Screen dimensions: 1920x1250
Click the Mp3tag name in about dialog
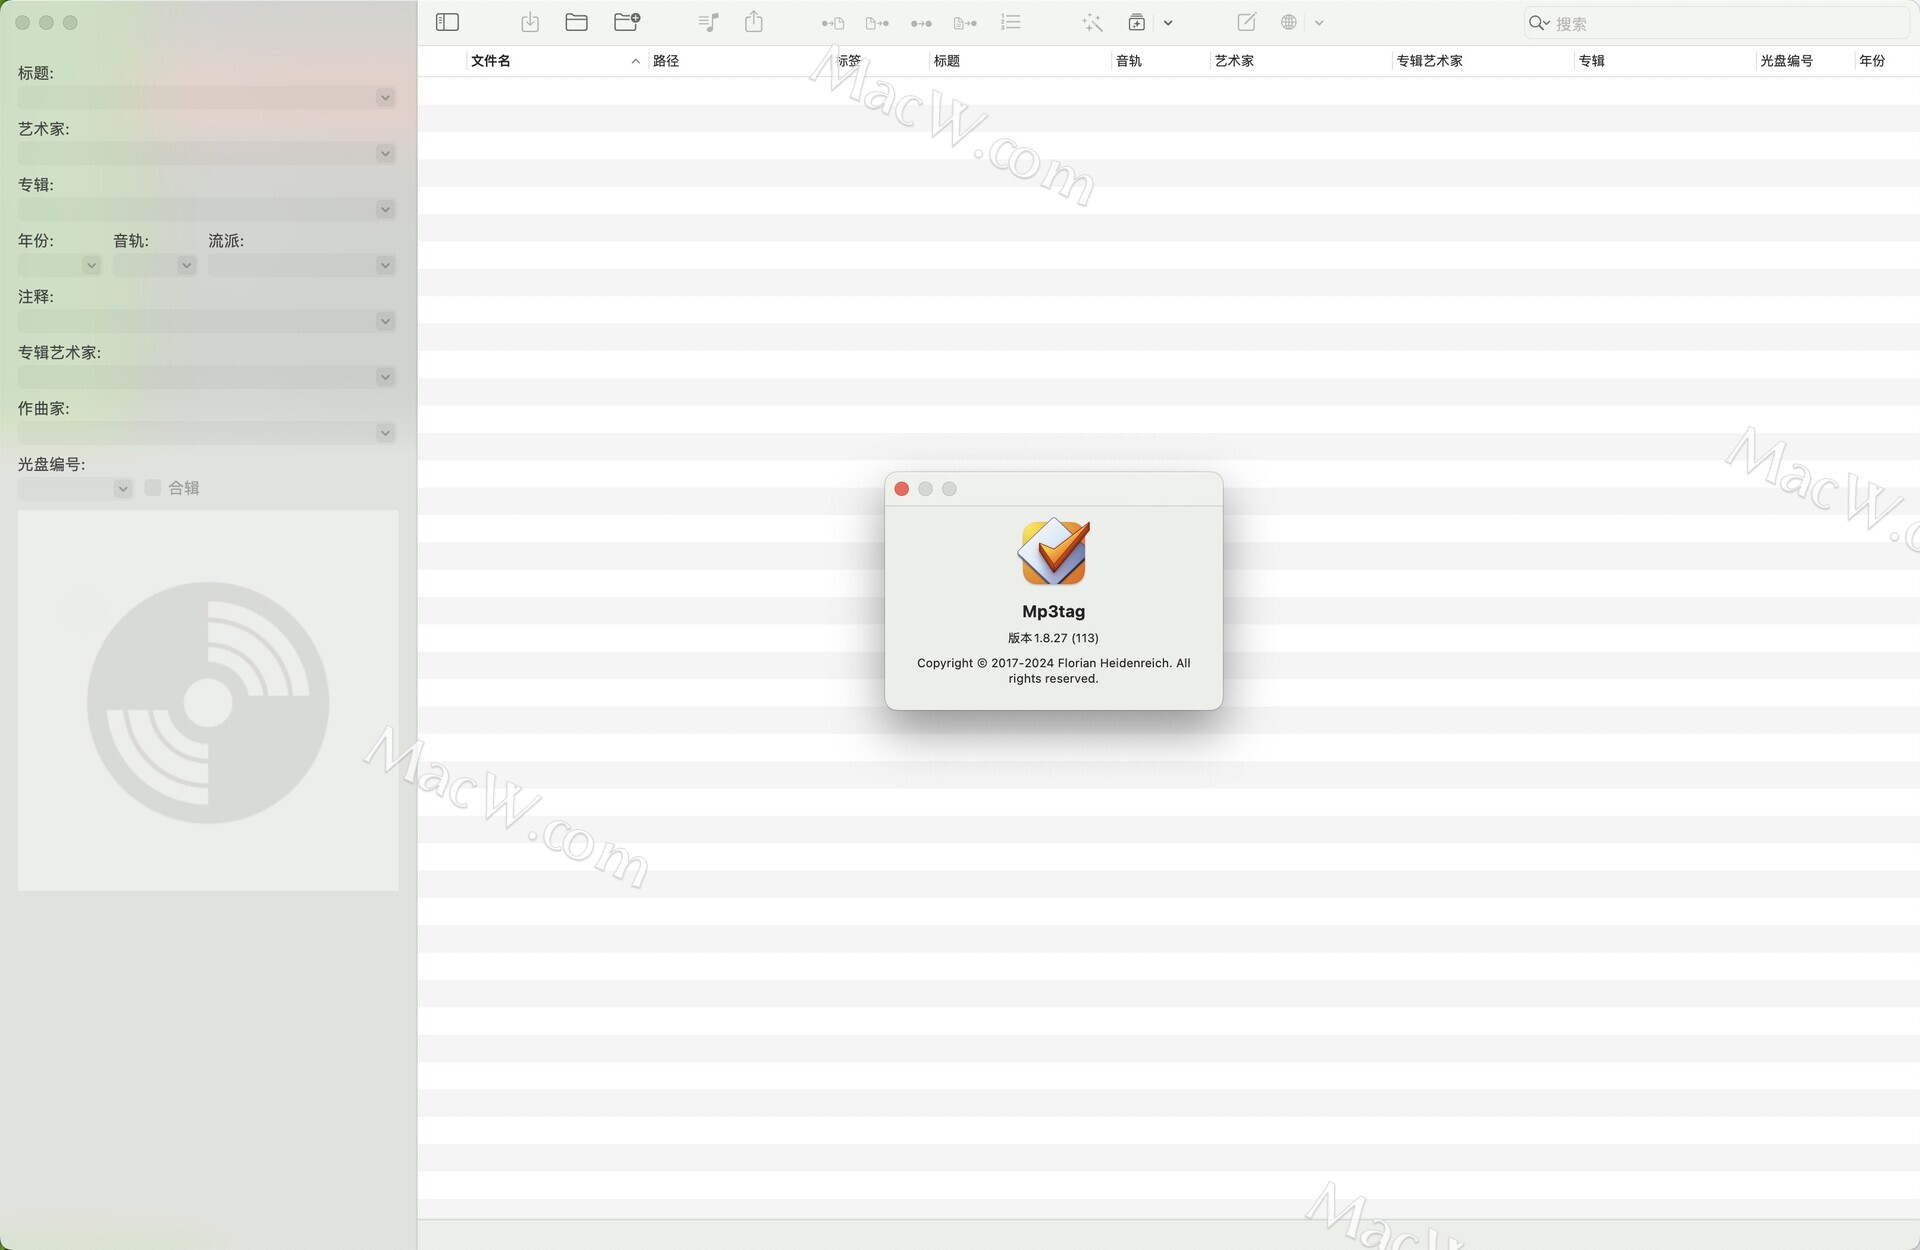[x=1053, y=611]
